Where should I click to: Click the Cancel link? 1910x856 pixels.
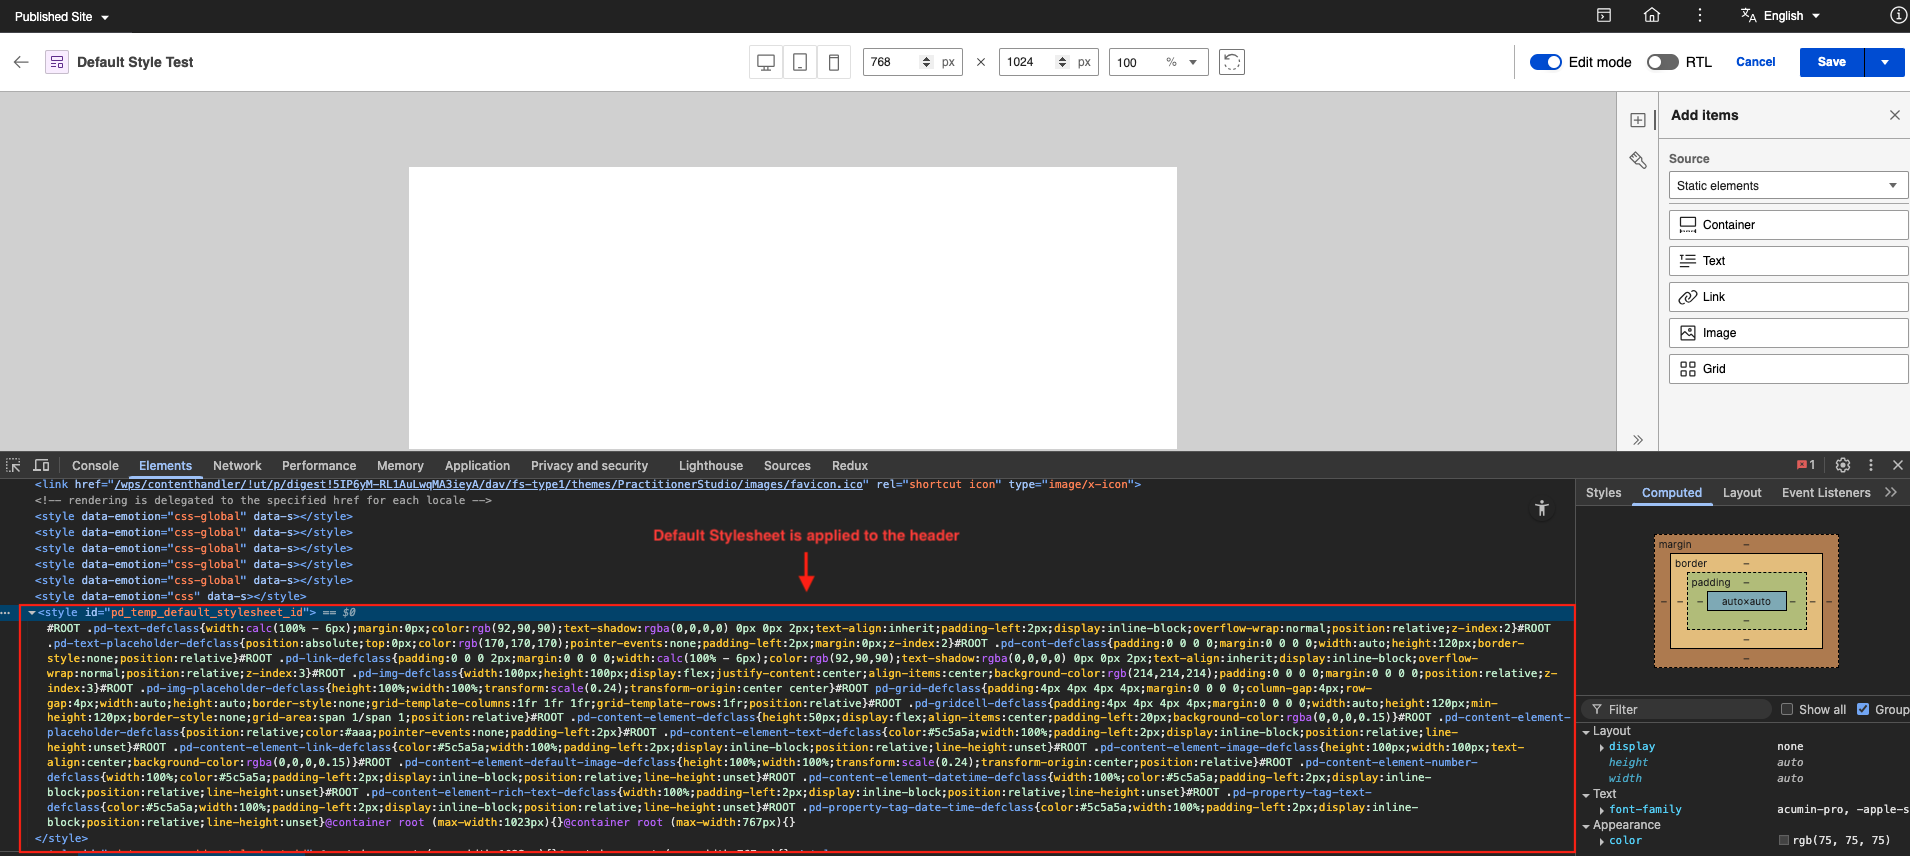pos(1755,62)
